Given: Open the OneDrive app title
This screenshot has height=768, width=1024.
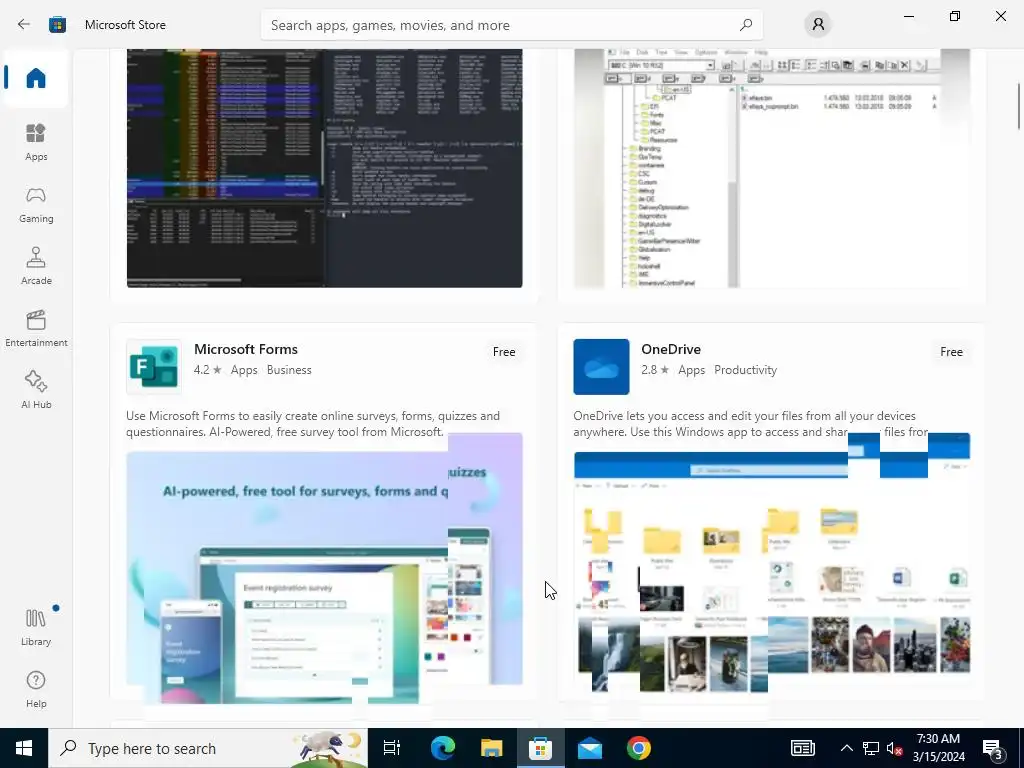Looking at the screenshot, I should click(x=671, y=349).
